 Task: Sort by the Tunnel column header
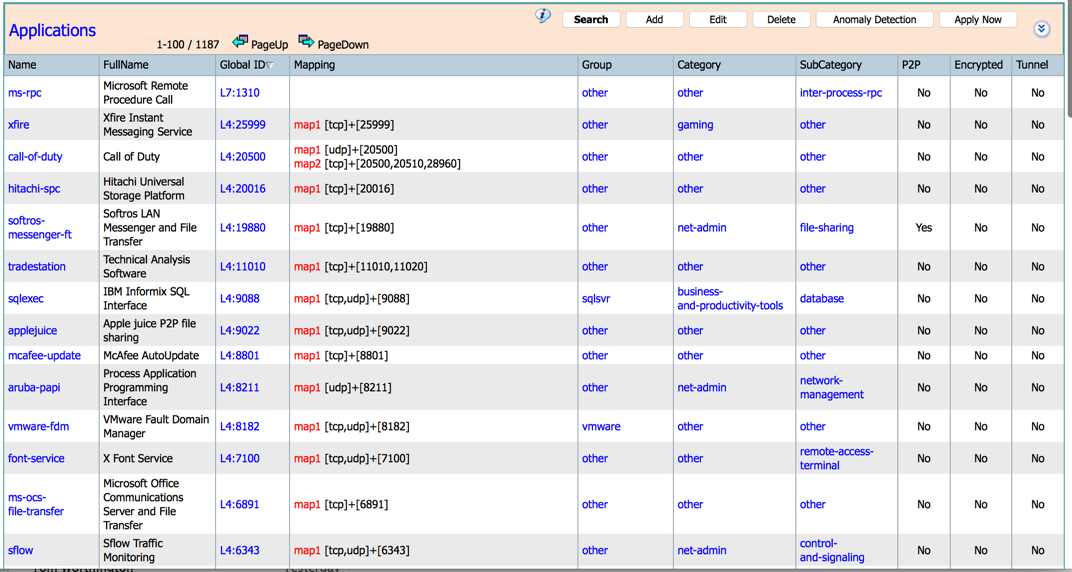click(1032, 65)
